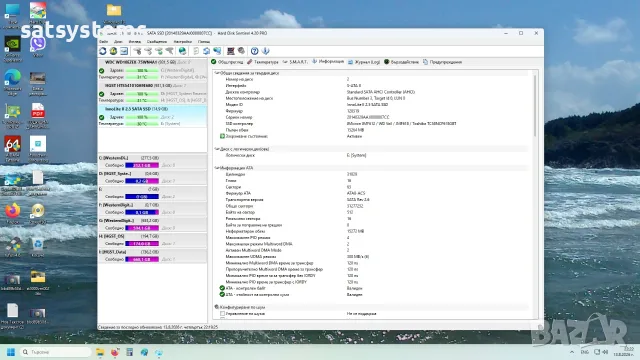
Task: Click the refresh disks toolbar icon
Action: click(x=103, y=51)
